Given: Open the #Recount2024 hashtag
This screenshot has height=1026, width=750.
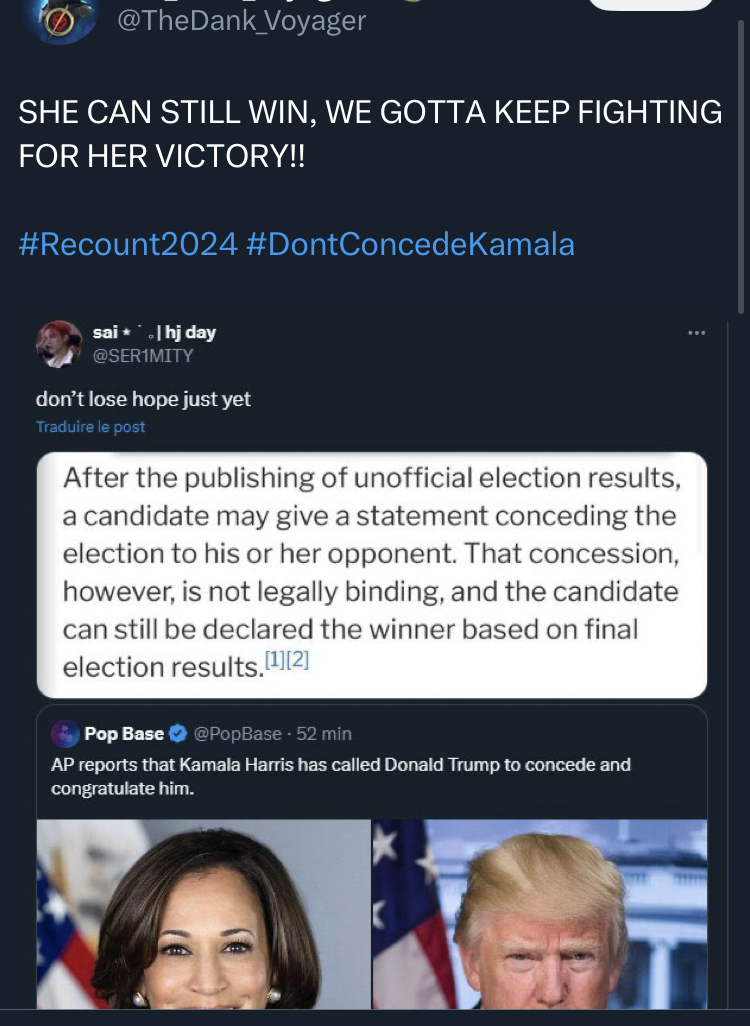Looking at the screenshot, I should pos(128,244).
